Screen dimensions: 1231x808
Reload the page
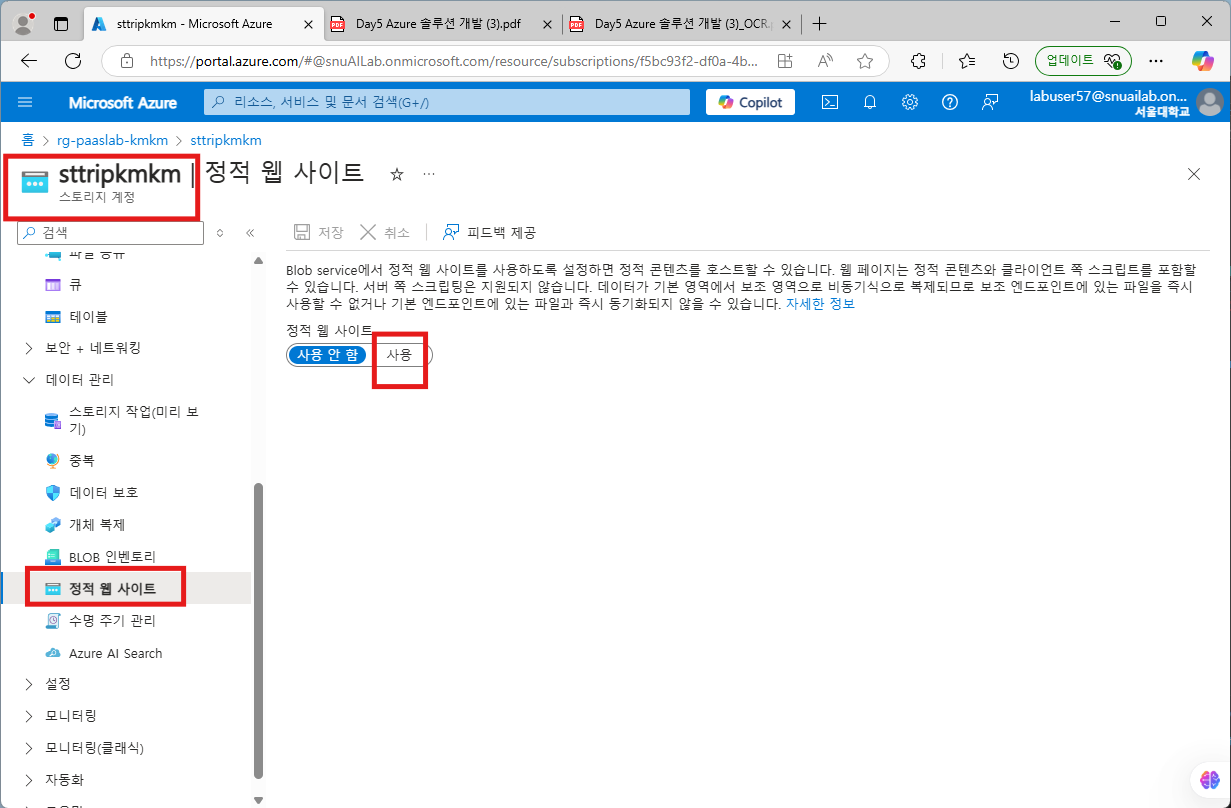pyautogui.click(x=73, y=61)
